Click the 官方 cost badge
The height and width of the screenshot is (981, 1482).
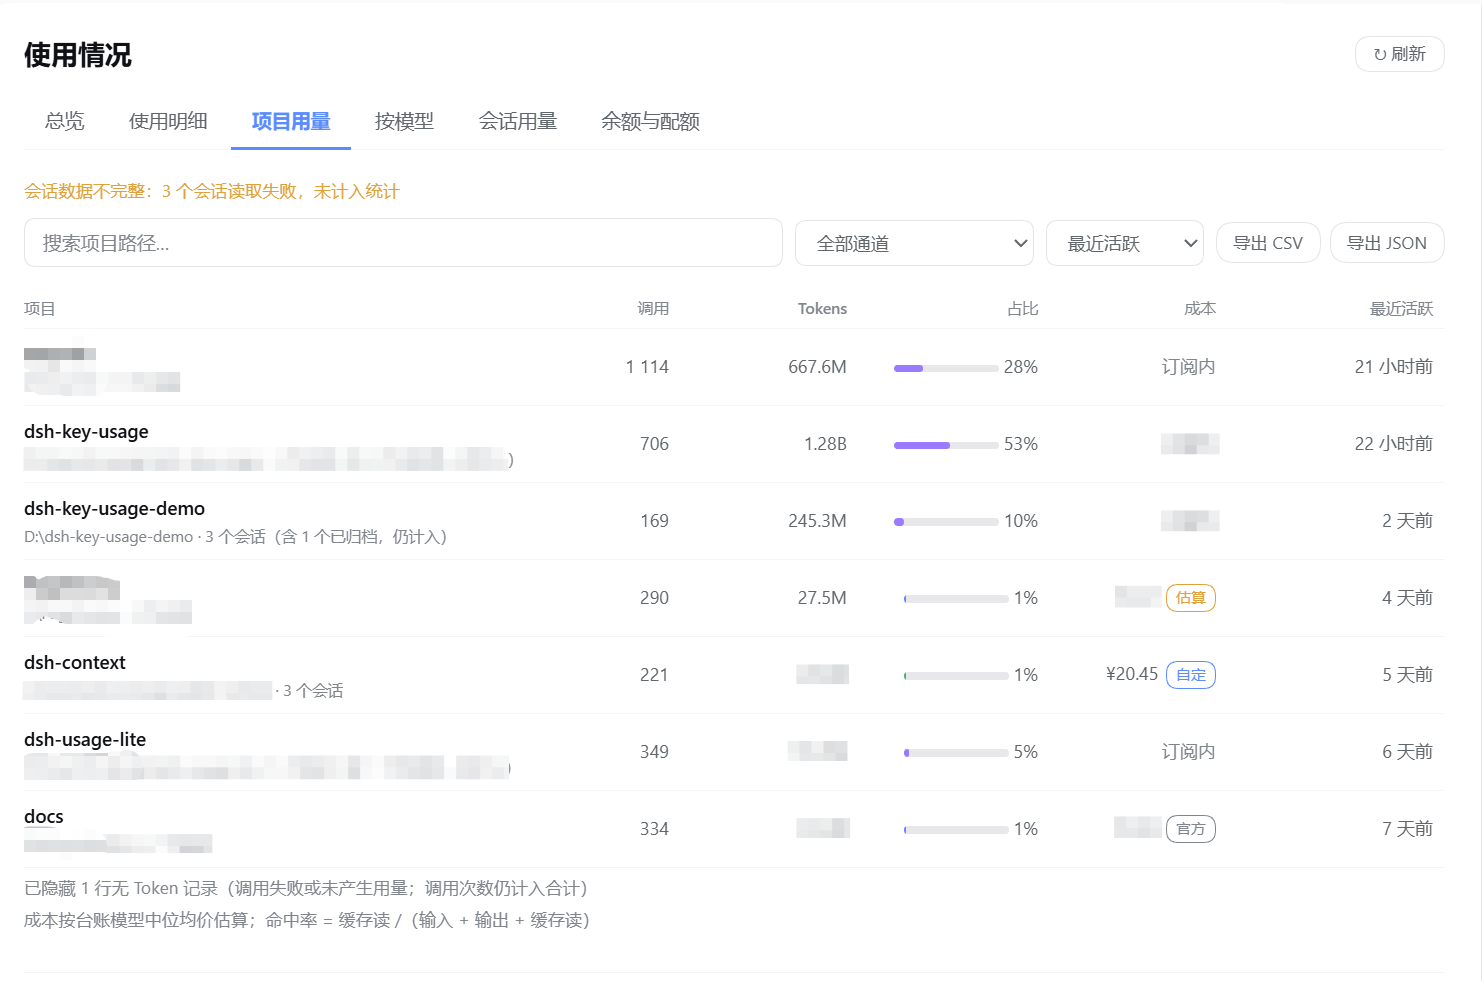(1191, 829)
